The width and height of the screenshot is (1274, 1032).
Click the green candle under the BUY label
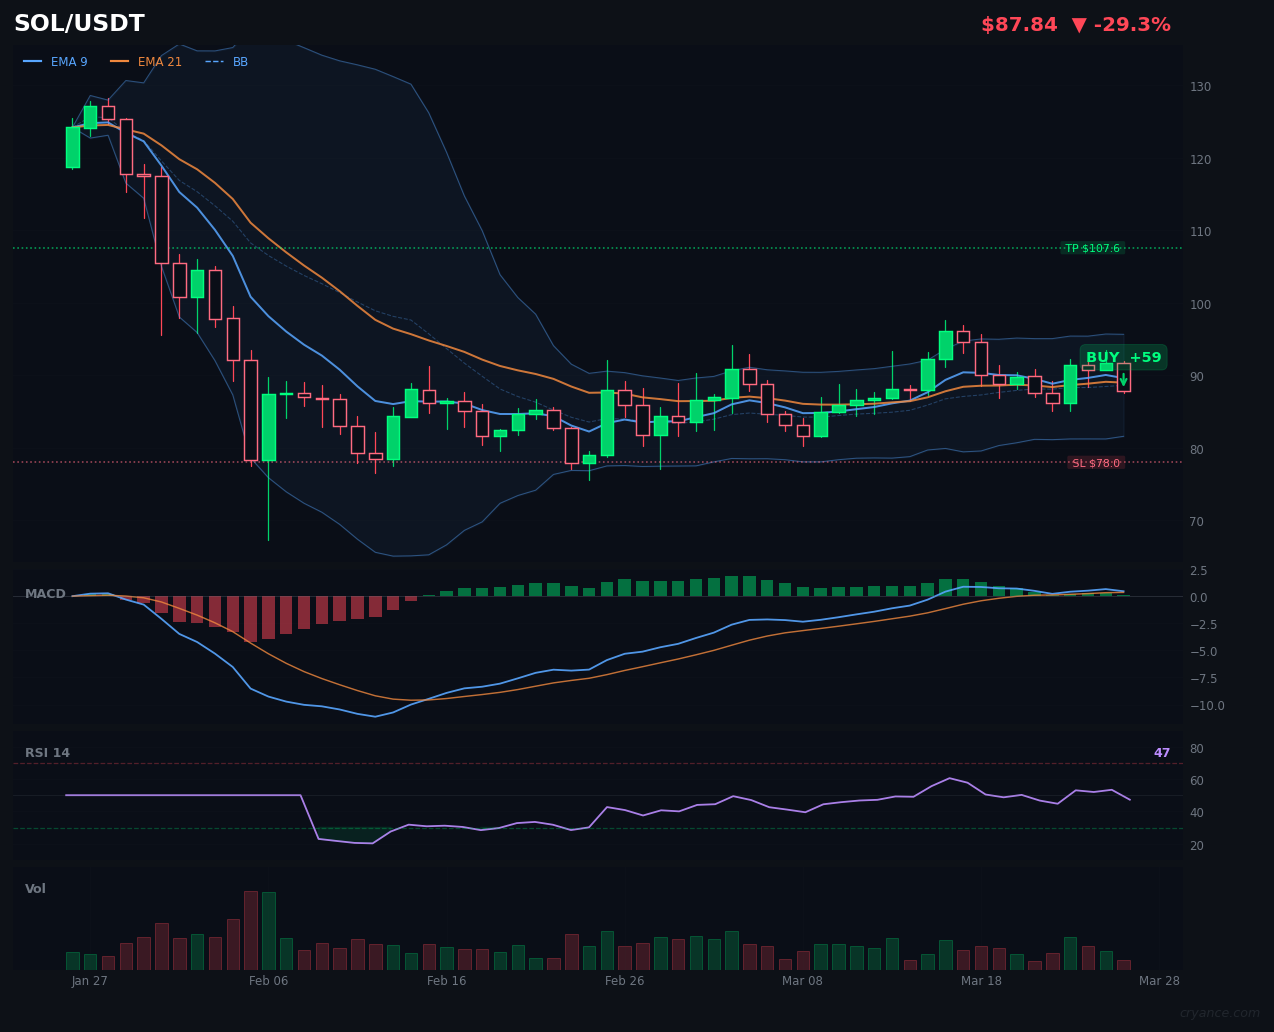click(x=1105, y=368)
